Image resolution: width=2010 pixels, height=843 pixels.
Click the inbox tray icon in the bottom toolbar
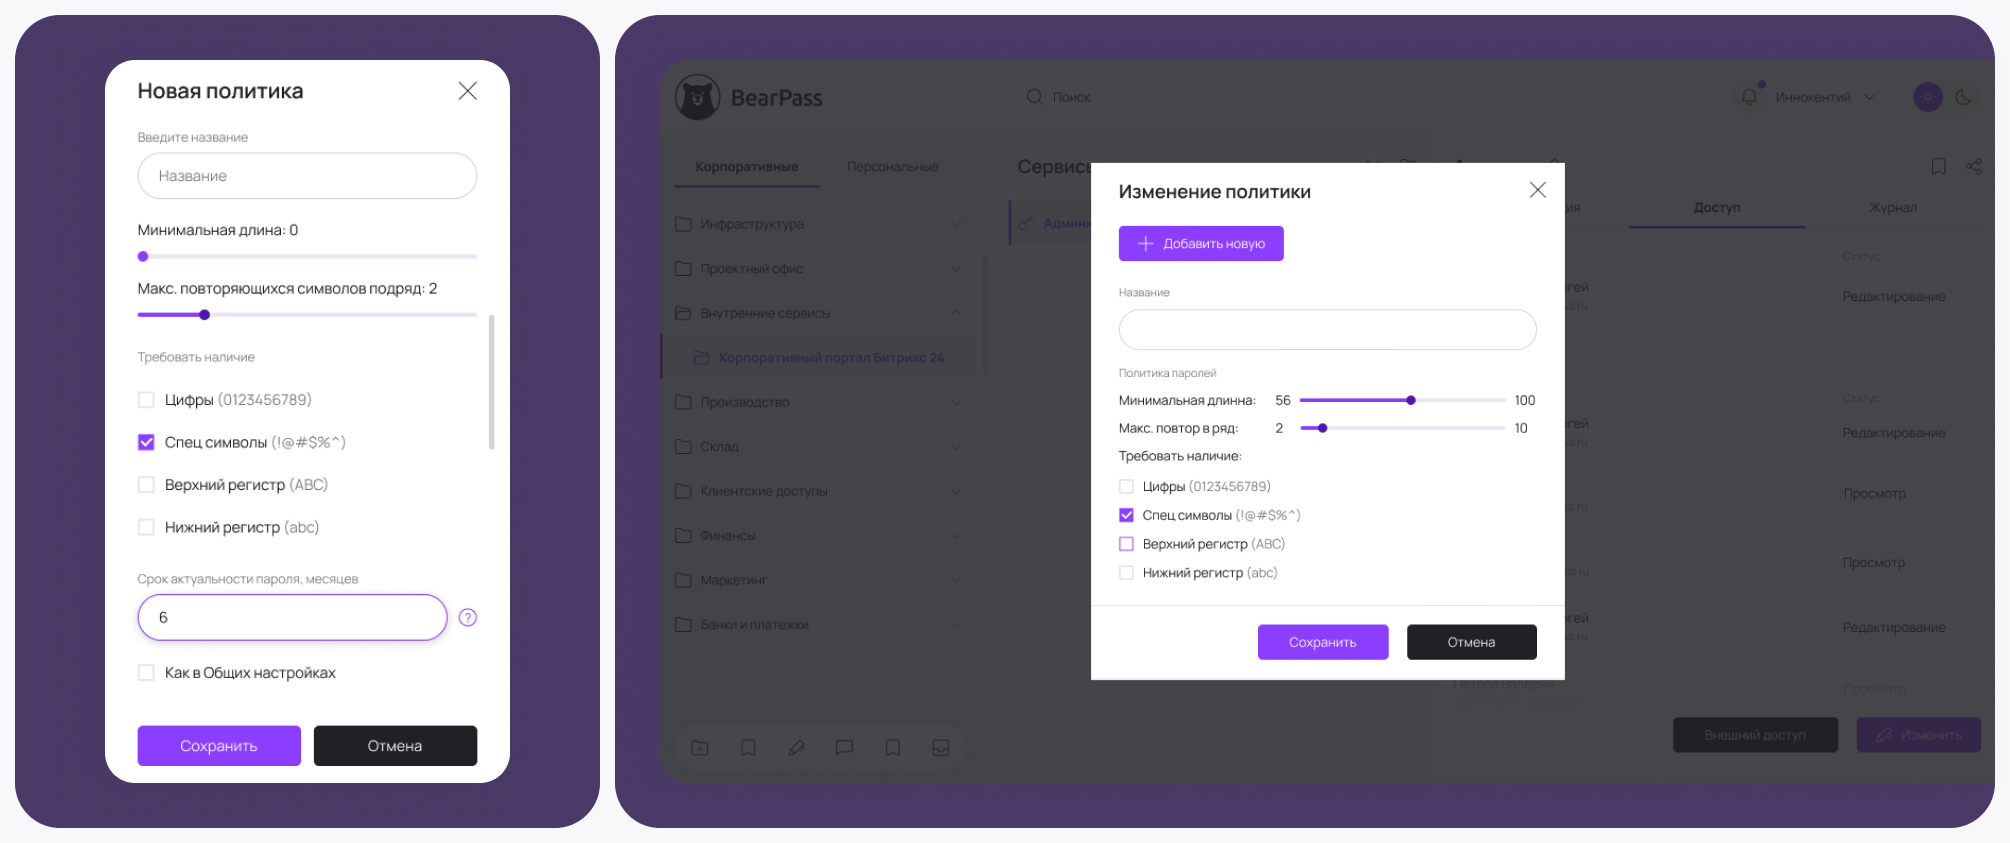(941, 748)
